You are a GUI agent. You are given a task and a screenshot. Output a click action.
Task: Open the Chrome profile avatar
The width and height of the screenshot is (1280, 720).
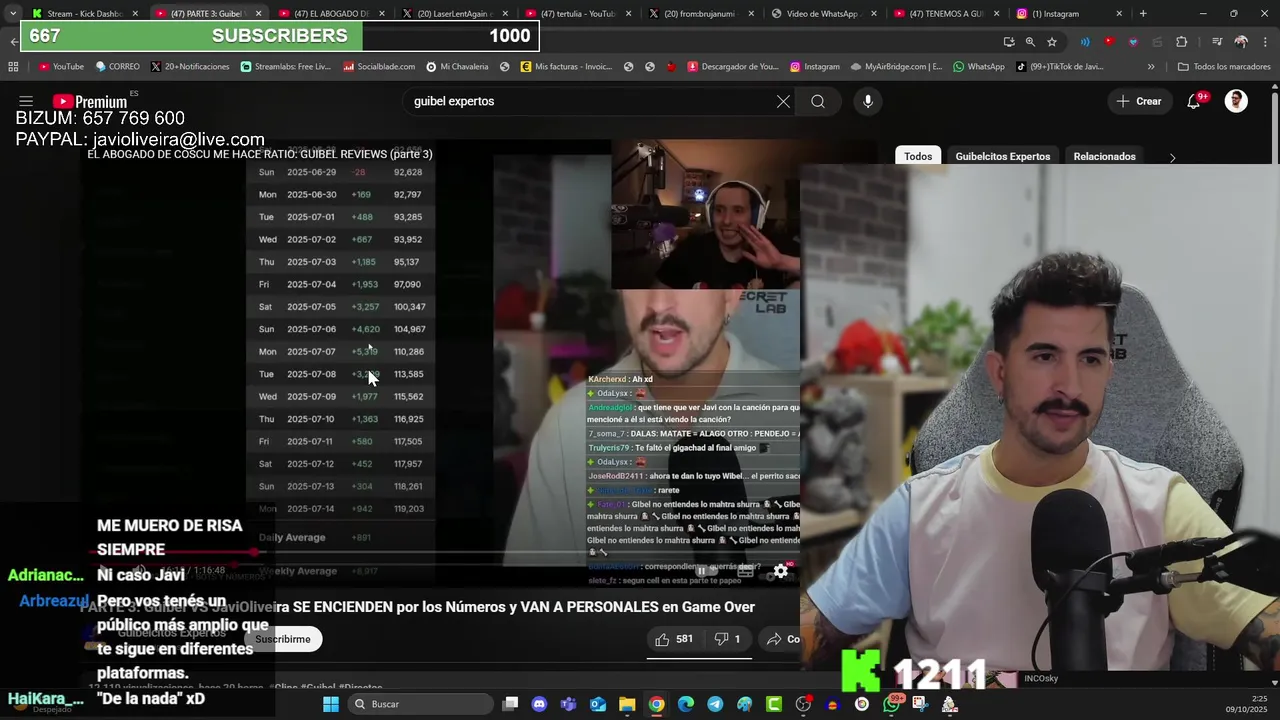[1241, 41]
